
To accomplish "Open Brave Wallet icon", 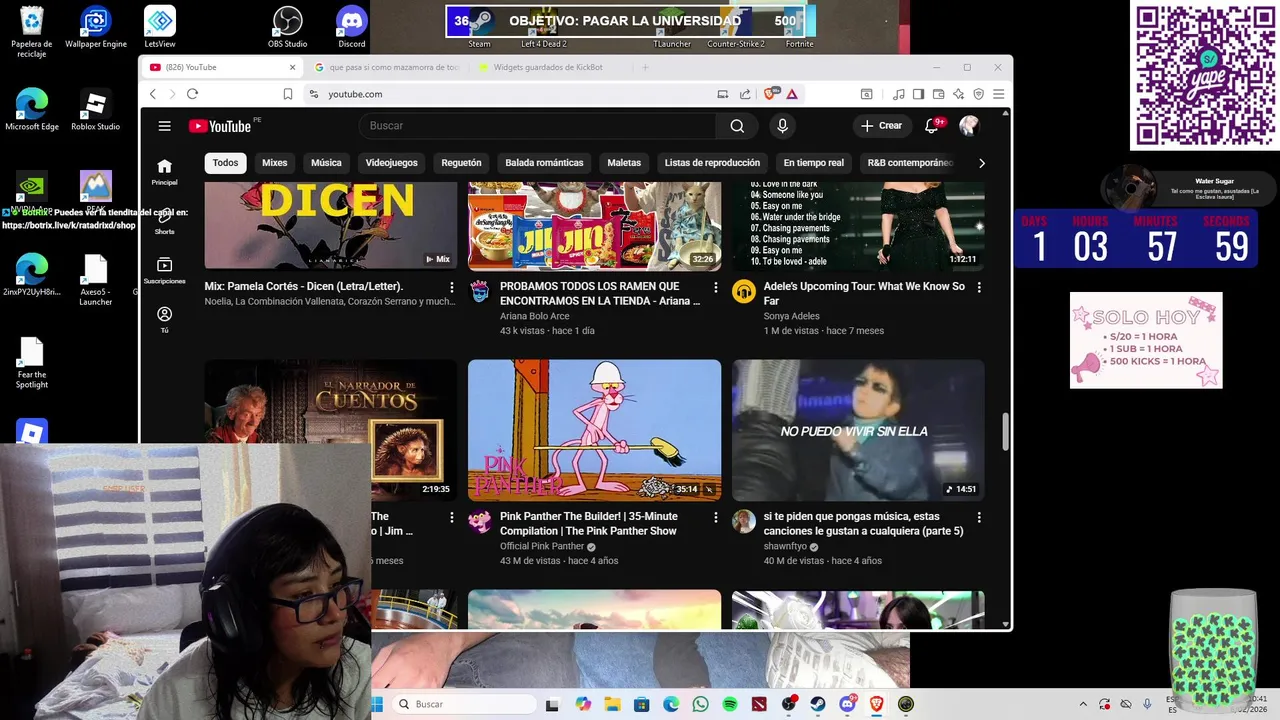I will pos(938,94).
